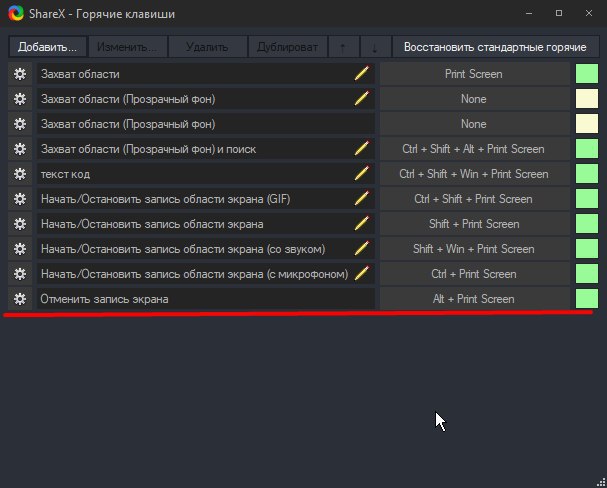The width and height of the screenshot is (607, 488).
Task: Click the pencil icon in текст код row
Action: (362, 173)
